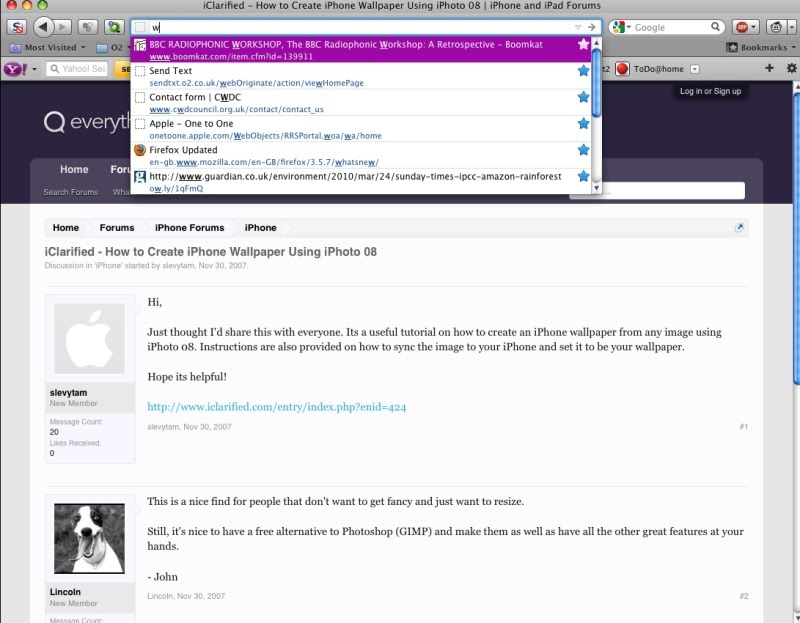Screen dimensions: 800x623
Task: Click post permalink #1
Action: tap(743, 427)
